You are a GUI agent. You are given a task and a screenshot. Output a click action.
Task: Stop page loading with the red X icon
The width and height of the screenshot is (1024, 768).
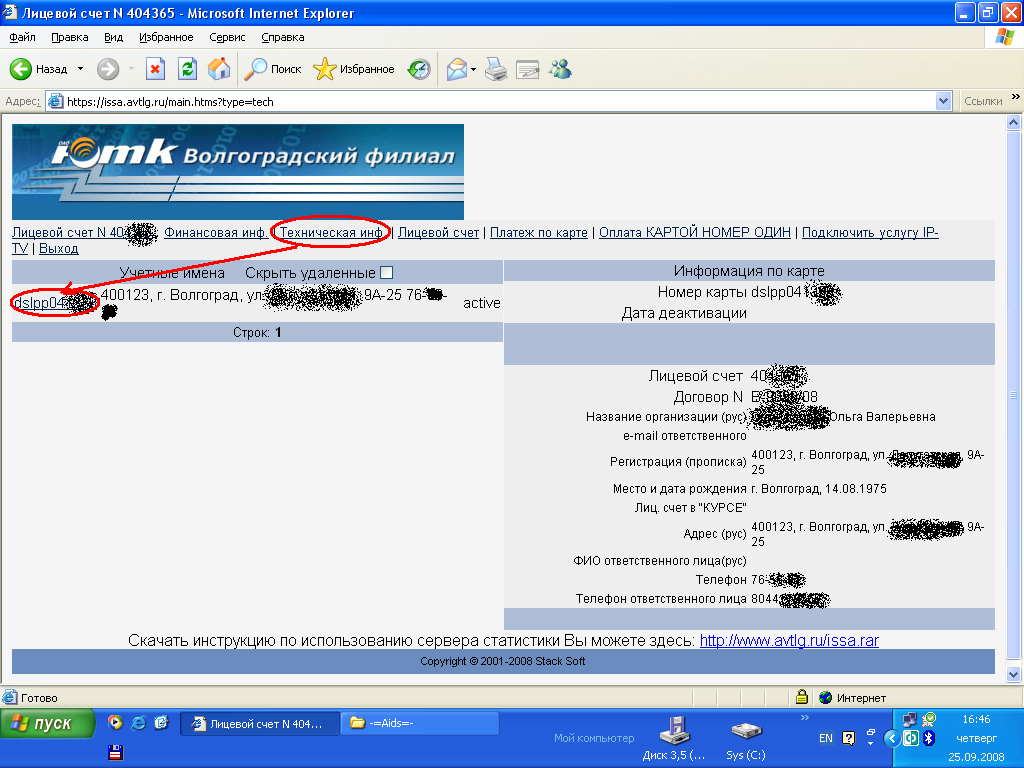[x=155, y=69]
